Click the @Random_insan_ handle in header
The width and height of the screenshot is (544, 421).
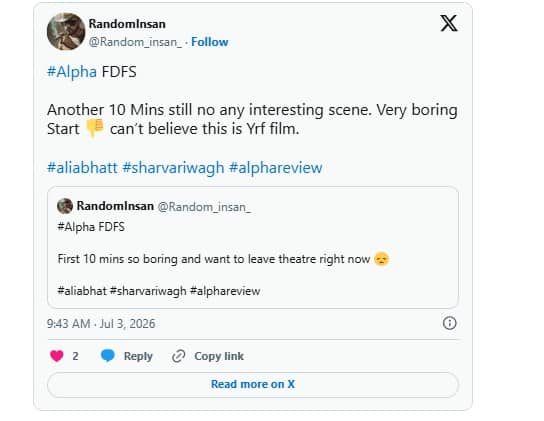pos(135,42)
